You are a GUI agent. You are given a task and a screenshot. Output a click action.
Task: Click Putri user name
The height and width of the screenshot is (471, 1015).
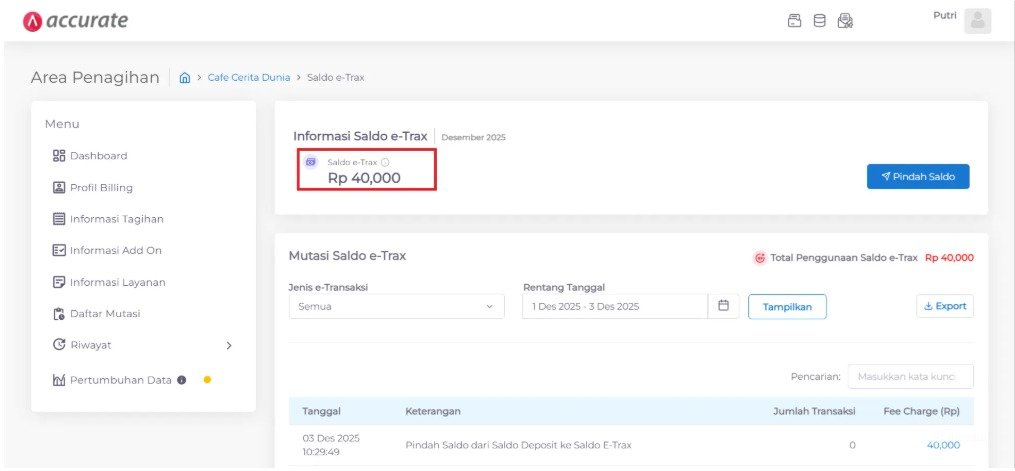point(944,16)
